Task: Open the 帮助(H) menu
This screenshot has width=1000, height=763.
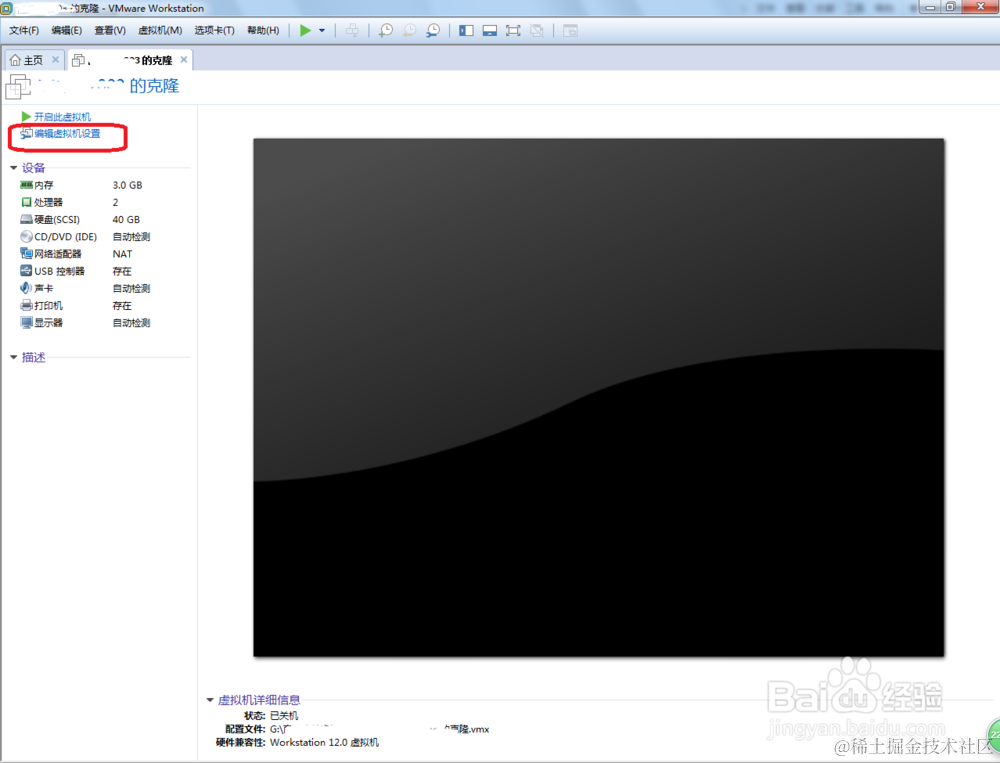Action: 263,30
